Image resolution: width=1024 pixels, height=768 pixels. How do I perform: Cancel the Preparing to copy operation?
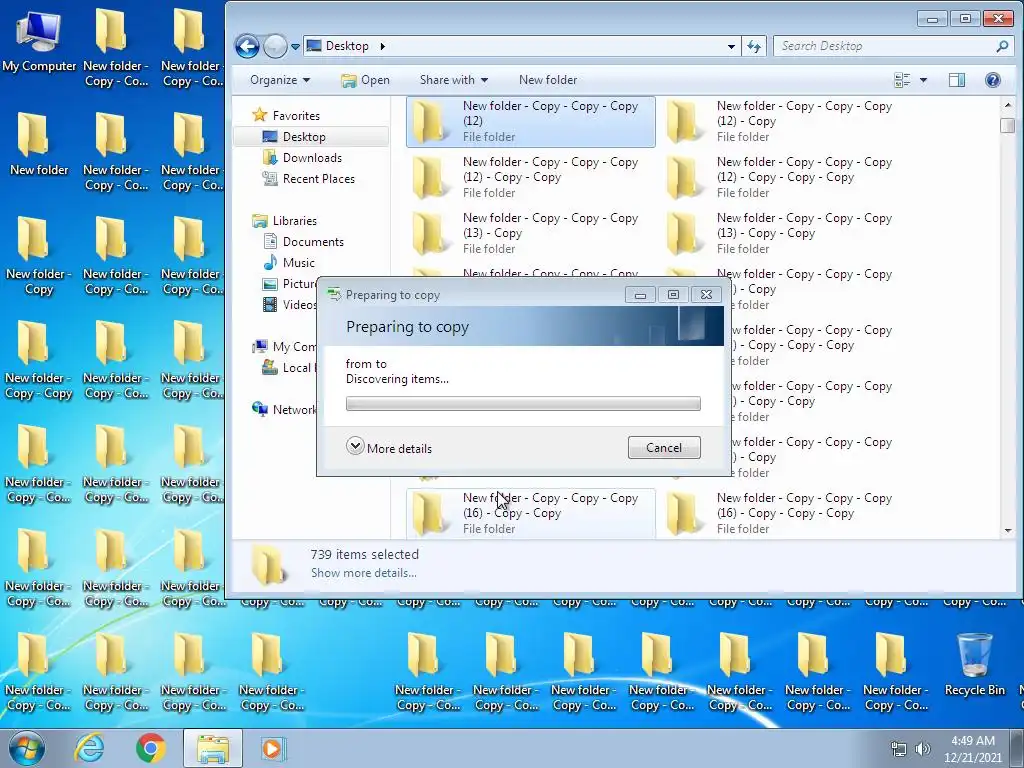[664, 447]
